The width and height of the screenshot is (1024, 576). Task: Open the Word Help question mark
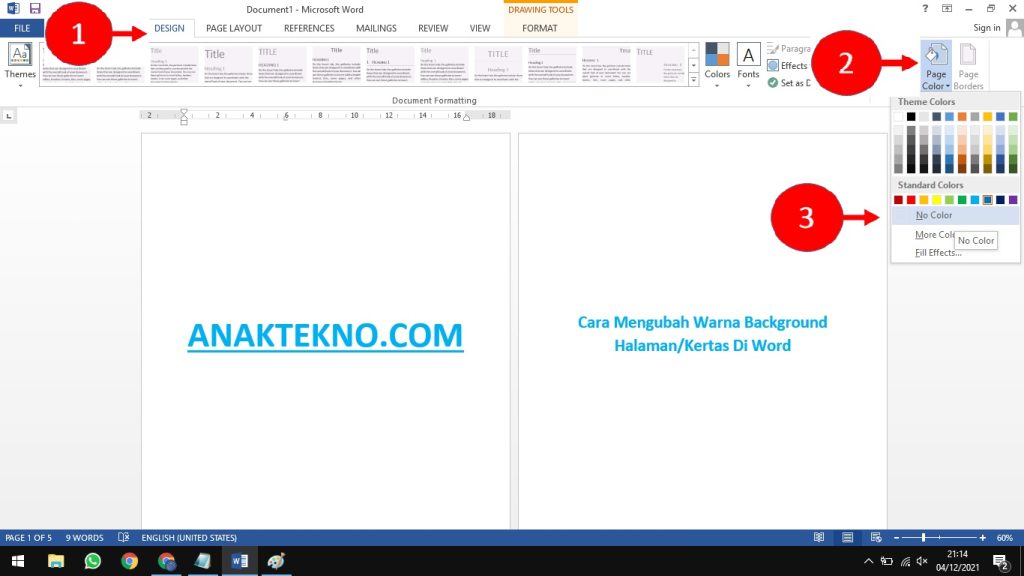925,8
